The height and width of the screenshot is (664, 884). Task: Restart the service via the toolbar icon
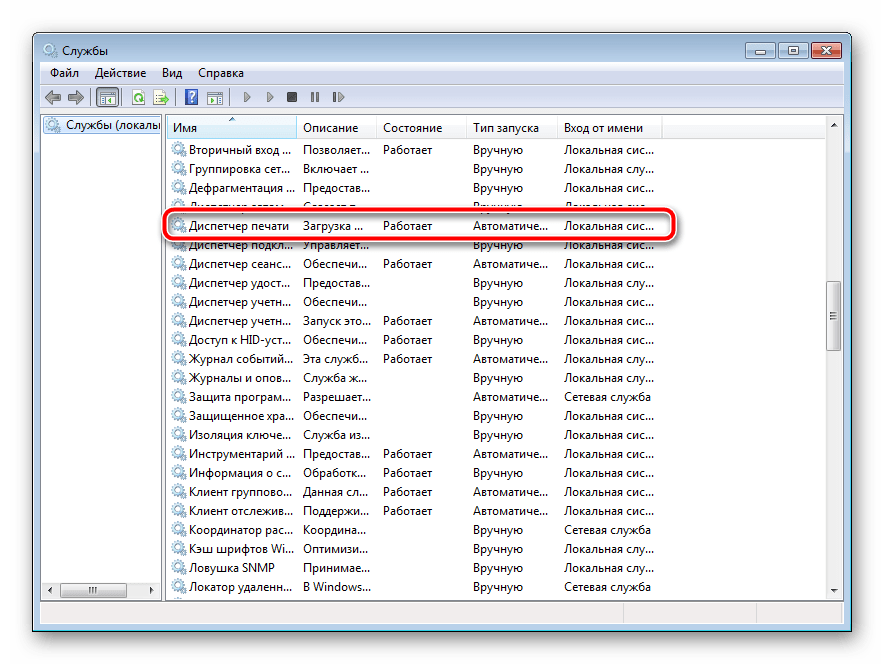coord(338,97)
